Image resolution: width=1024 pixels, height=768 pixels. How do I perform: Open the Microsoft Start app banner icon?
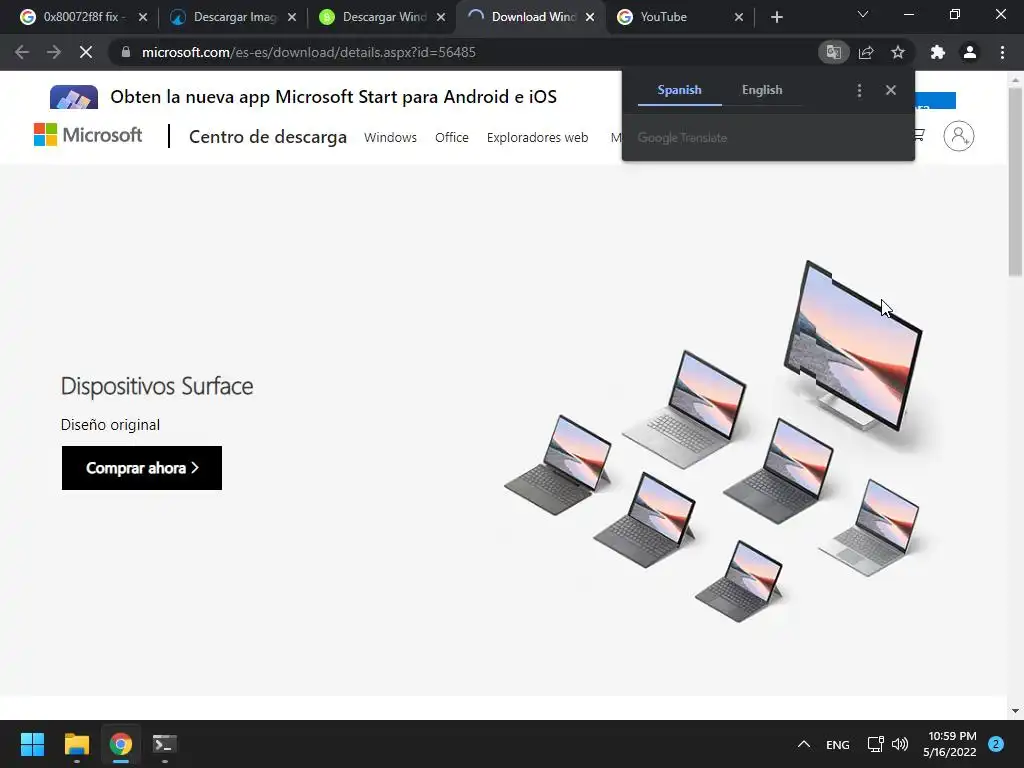coord(74,97)
